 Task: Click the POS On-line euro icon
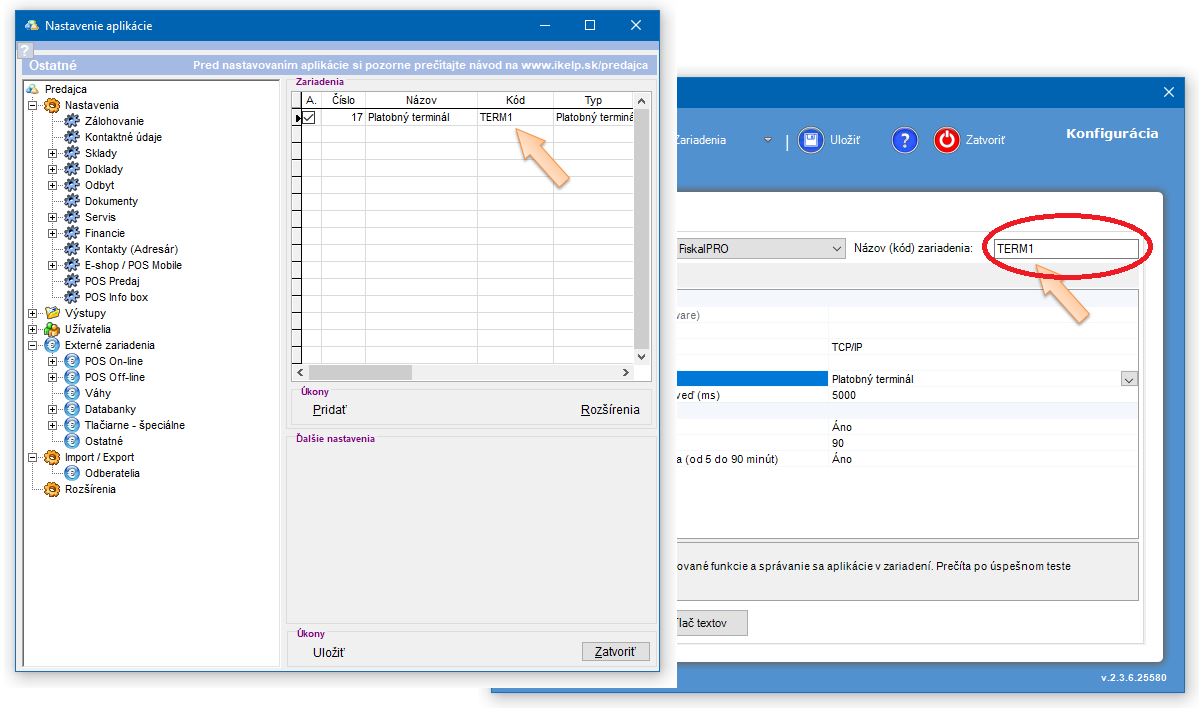pyautogui.click(x=72, y=361)
